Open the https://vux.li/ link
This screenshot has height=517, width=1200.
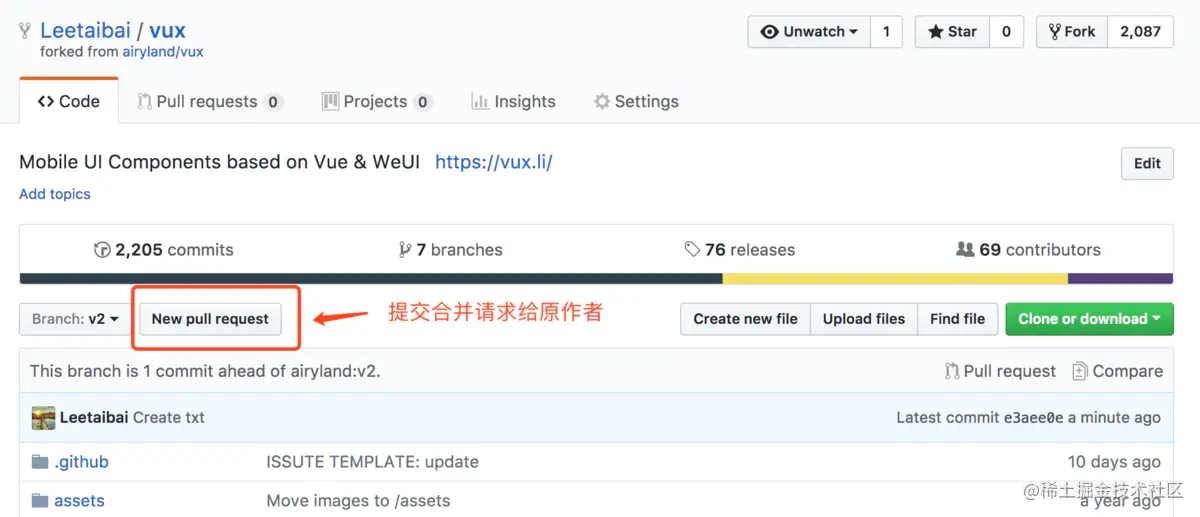(494, 162)
